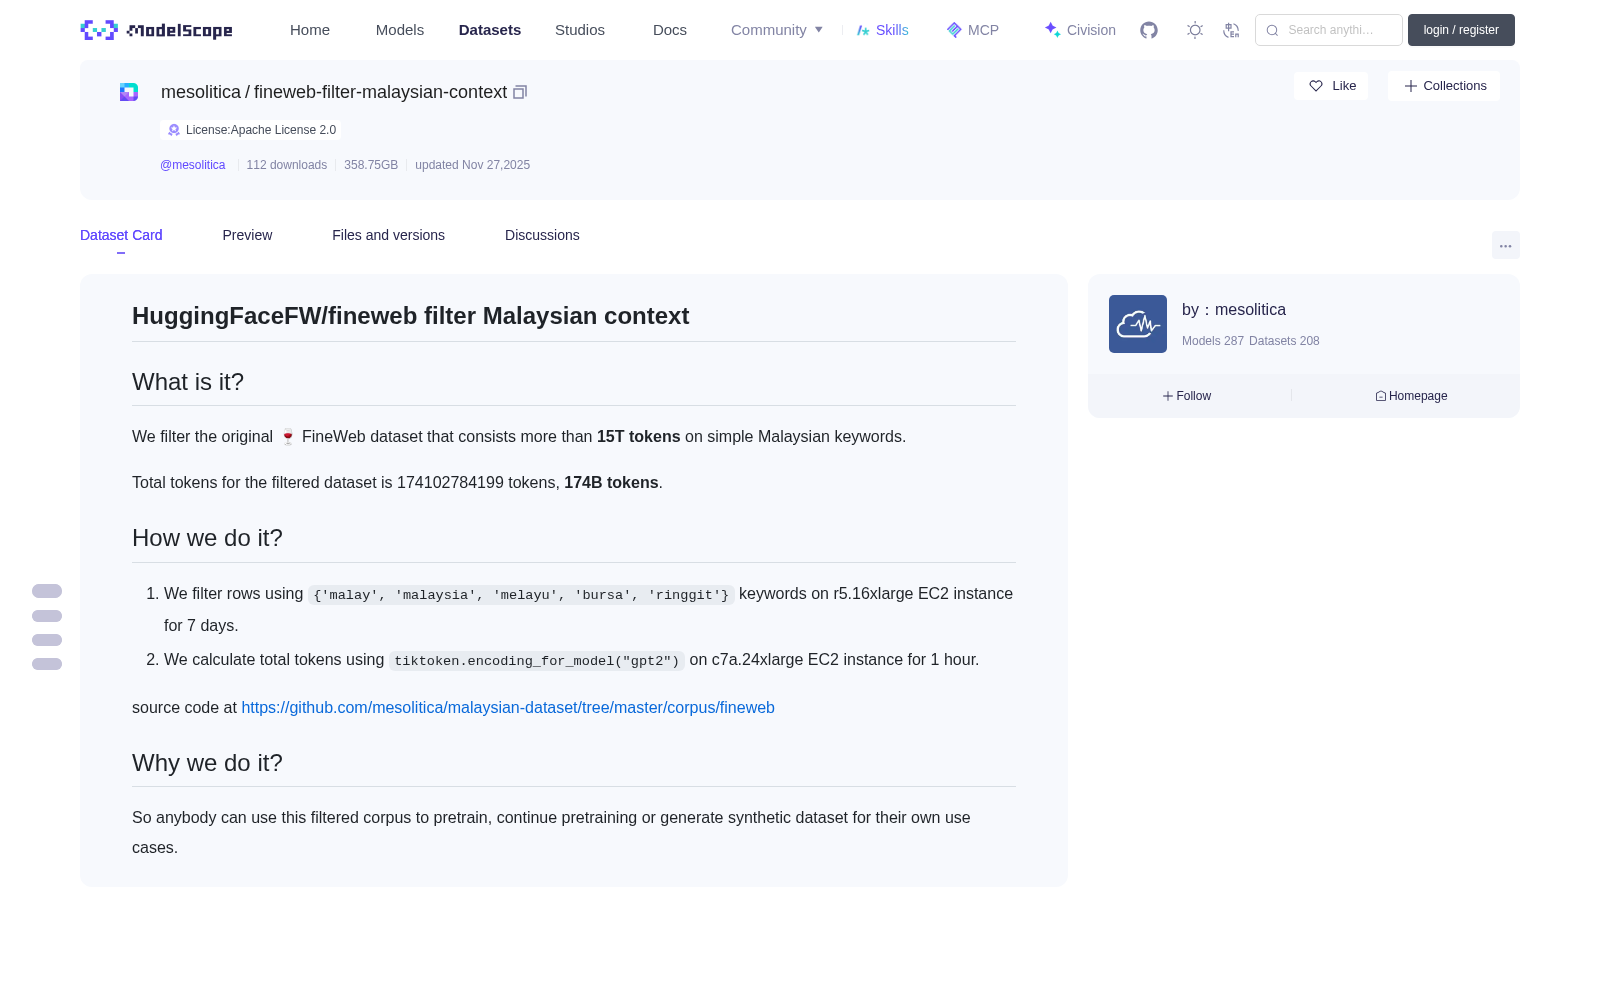Click the 'How we do it?' heading
Screen dimensions: 1600x1000
point(207,538)
